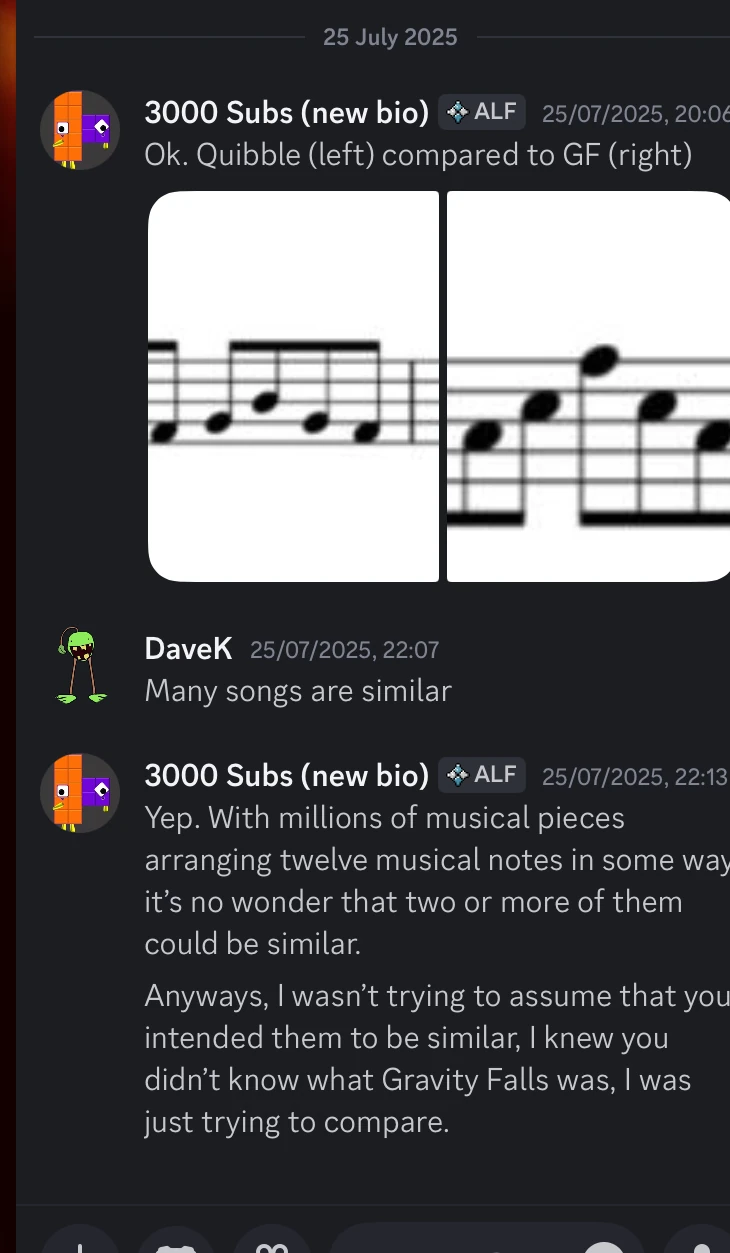Image resolution: width=730 pixels, height=1253 pixels.
Task: Open the left Quibble sheet music image
Action: [x=293, y=386]
